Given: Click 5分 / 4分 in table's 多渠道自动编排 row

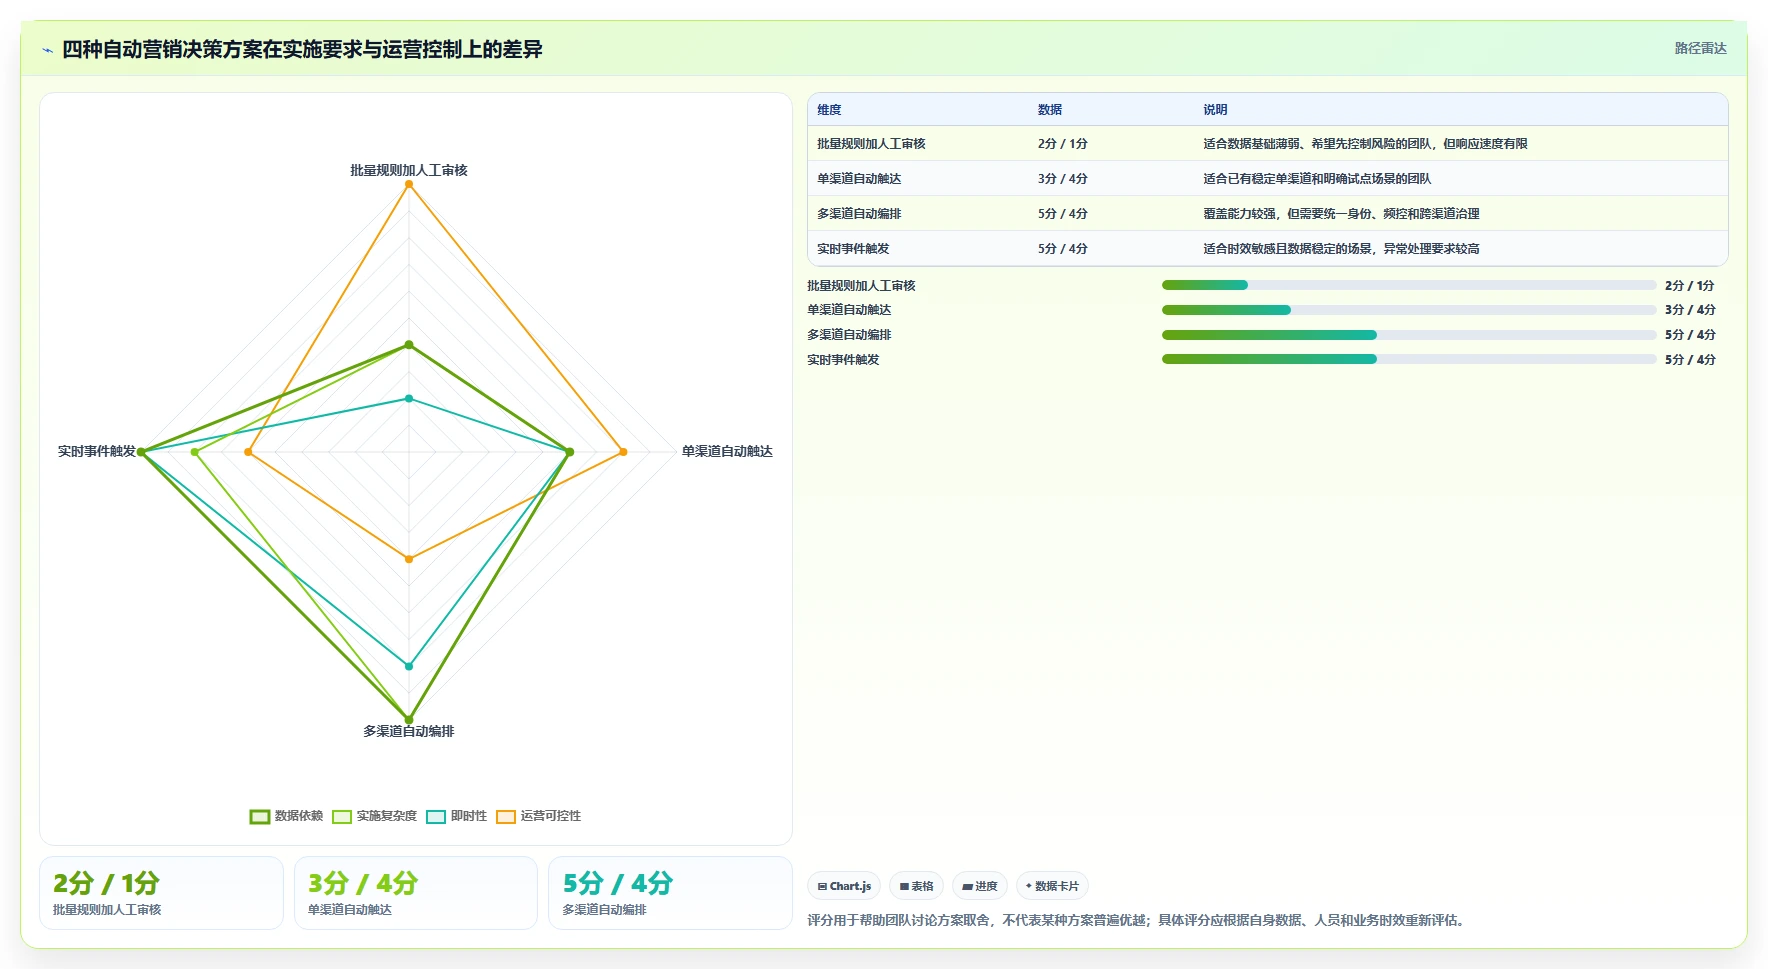Looking at the screenshot, I should 1062,214.
